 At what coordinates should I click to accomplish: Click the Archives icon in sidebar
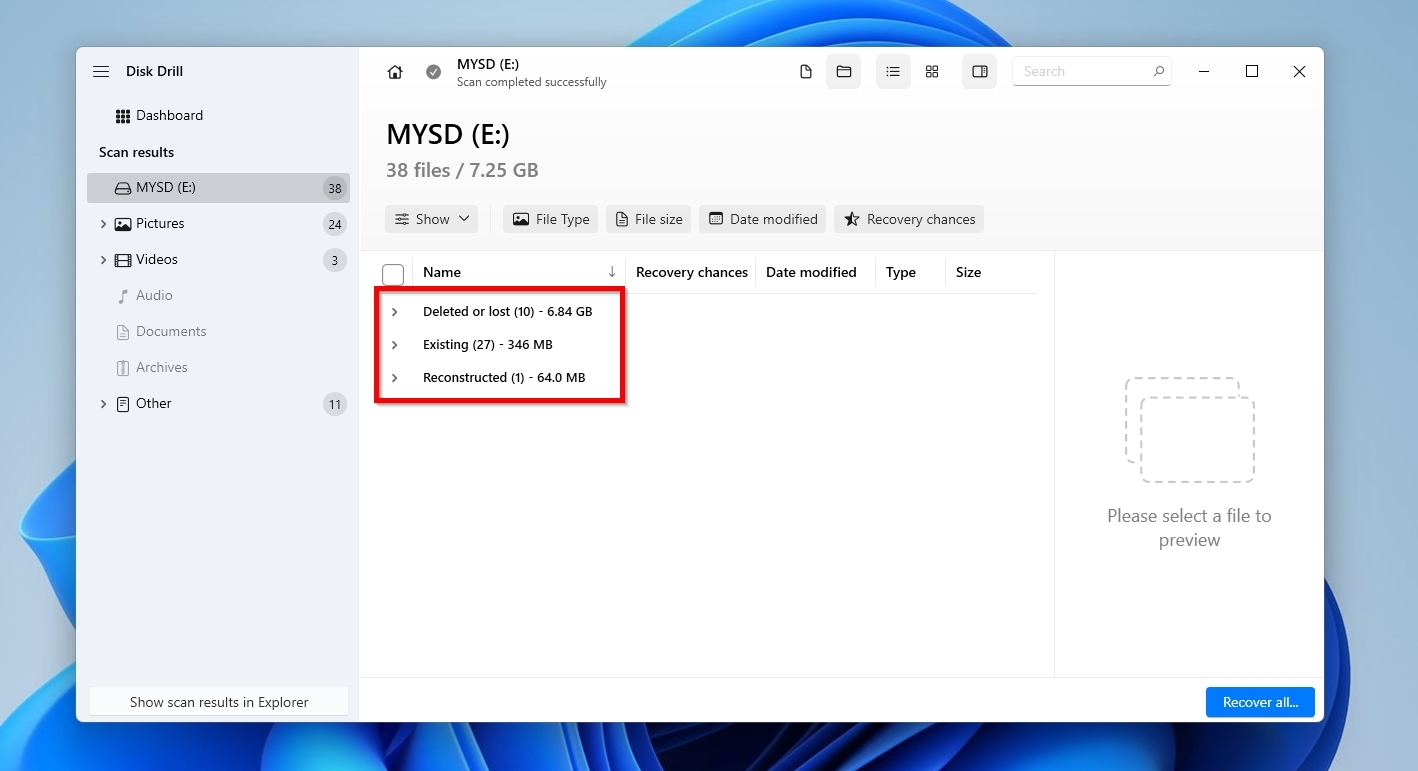coord(123,368)
